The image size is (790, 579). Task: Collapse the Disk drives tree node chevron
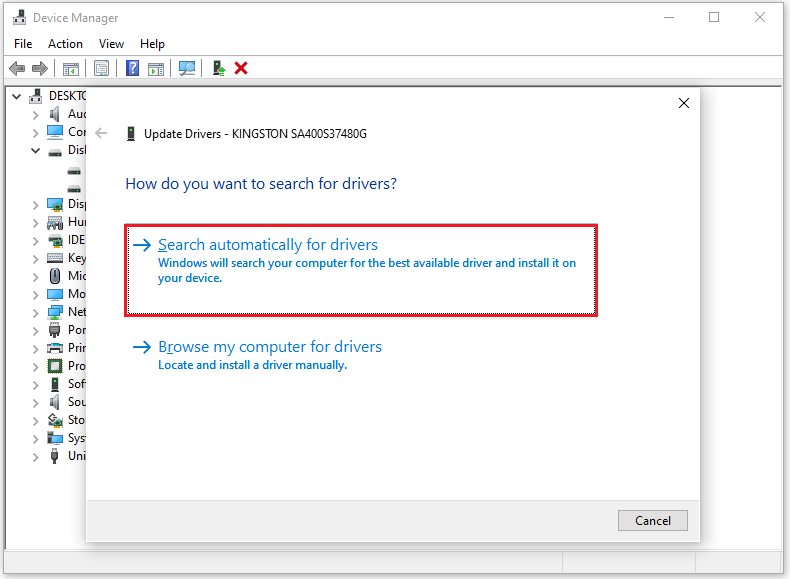click(x=35, y=150)
